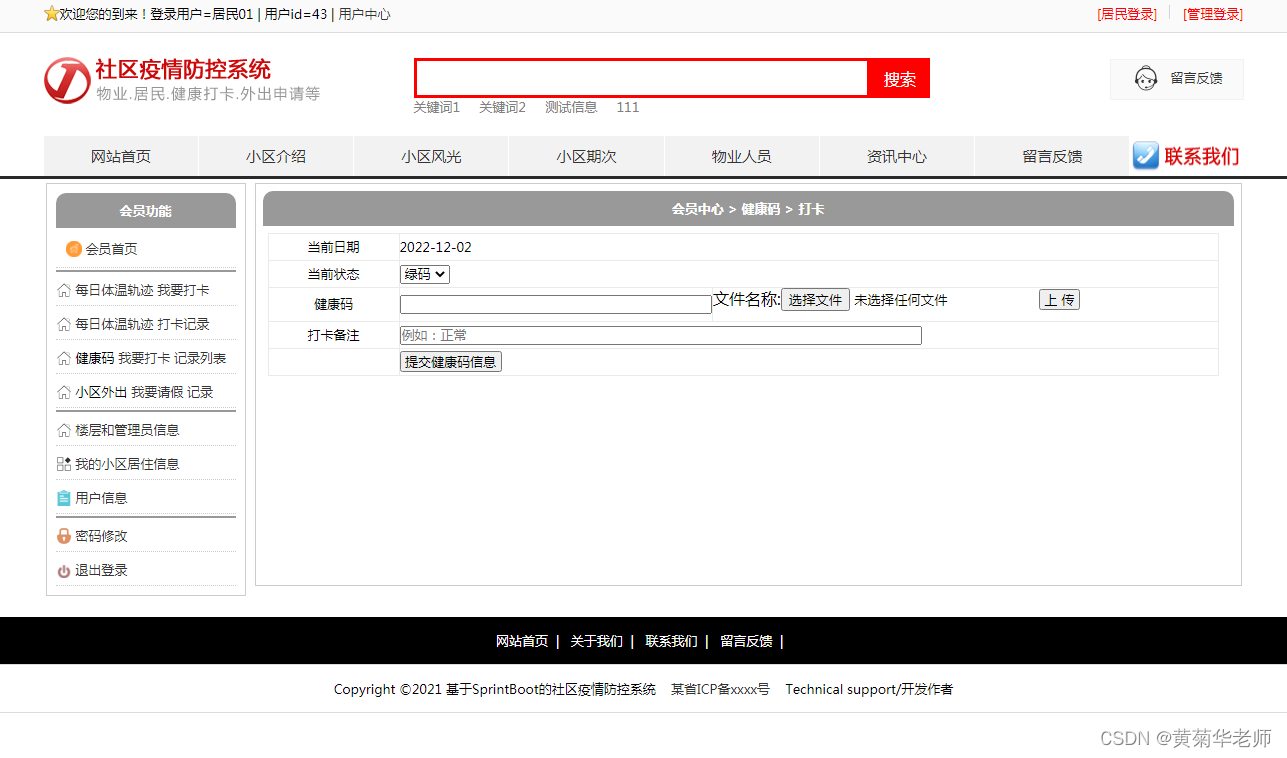Click the 选择文件 file chooser button
The height and width of the screenshot is (758, 1287).
[x=815, y=300]
